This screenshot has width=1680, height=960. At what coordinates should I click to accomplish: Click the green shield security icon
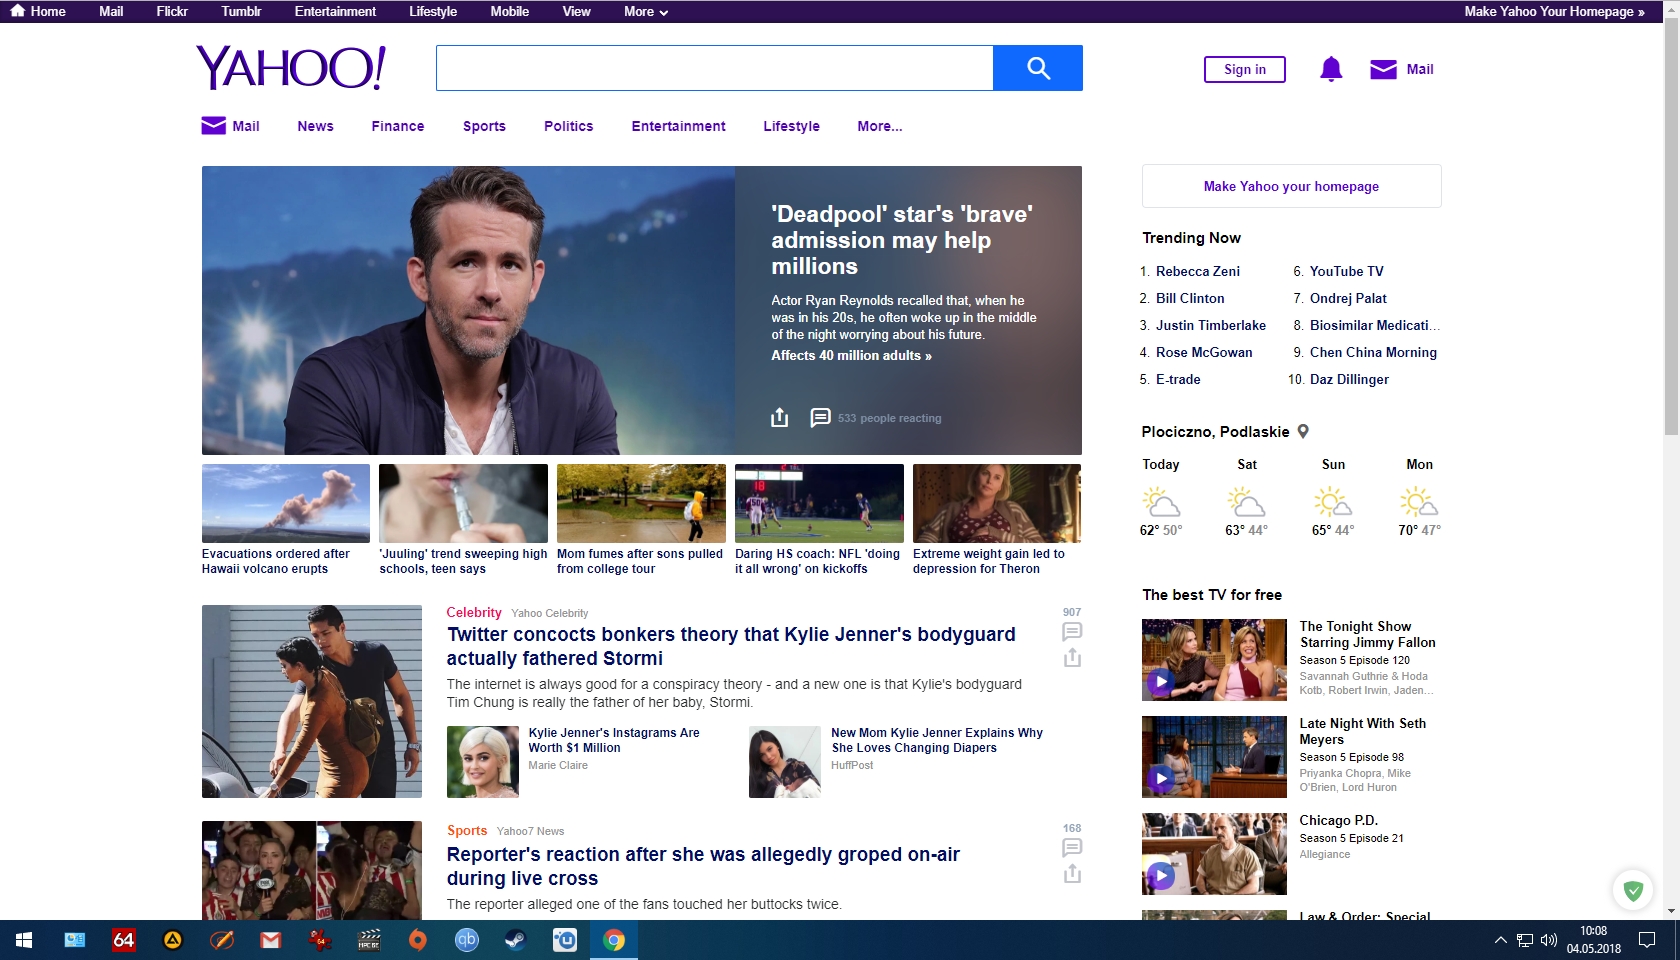1633,890
